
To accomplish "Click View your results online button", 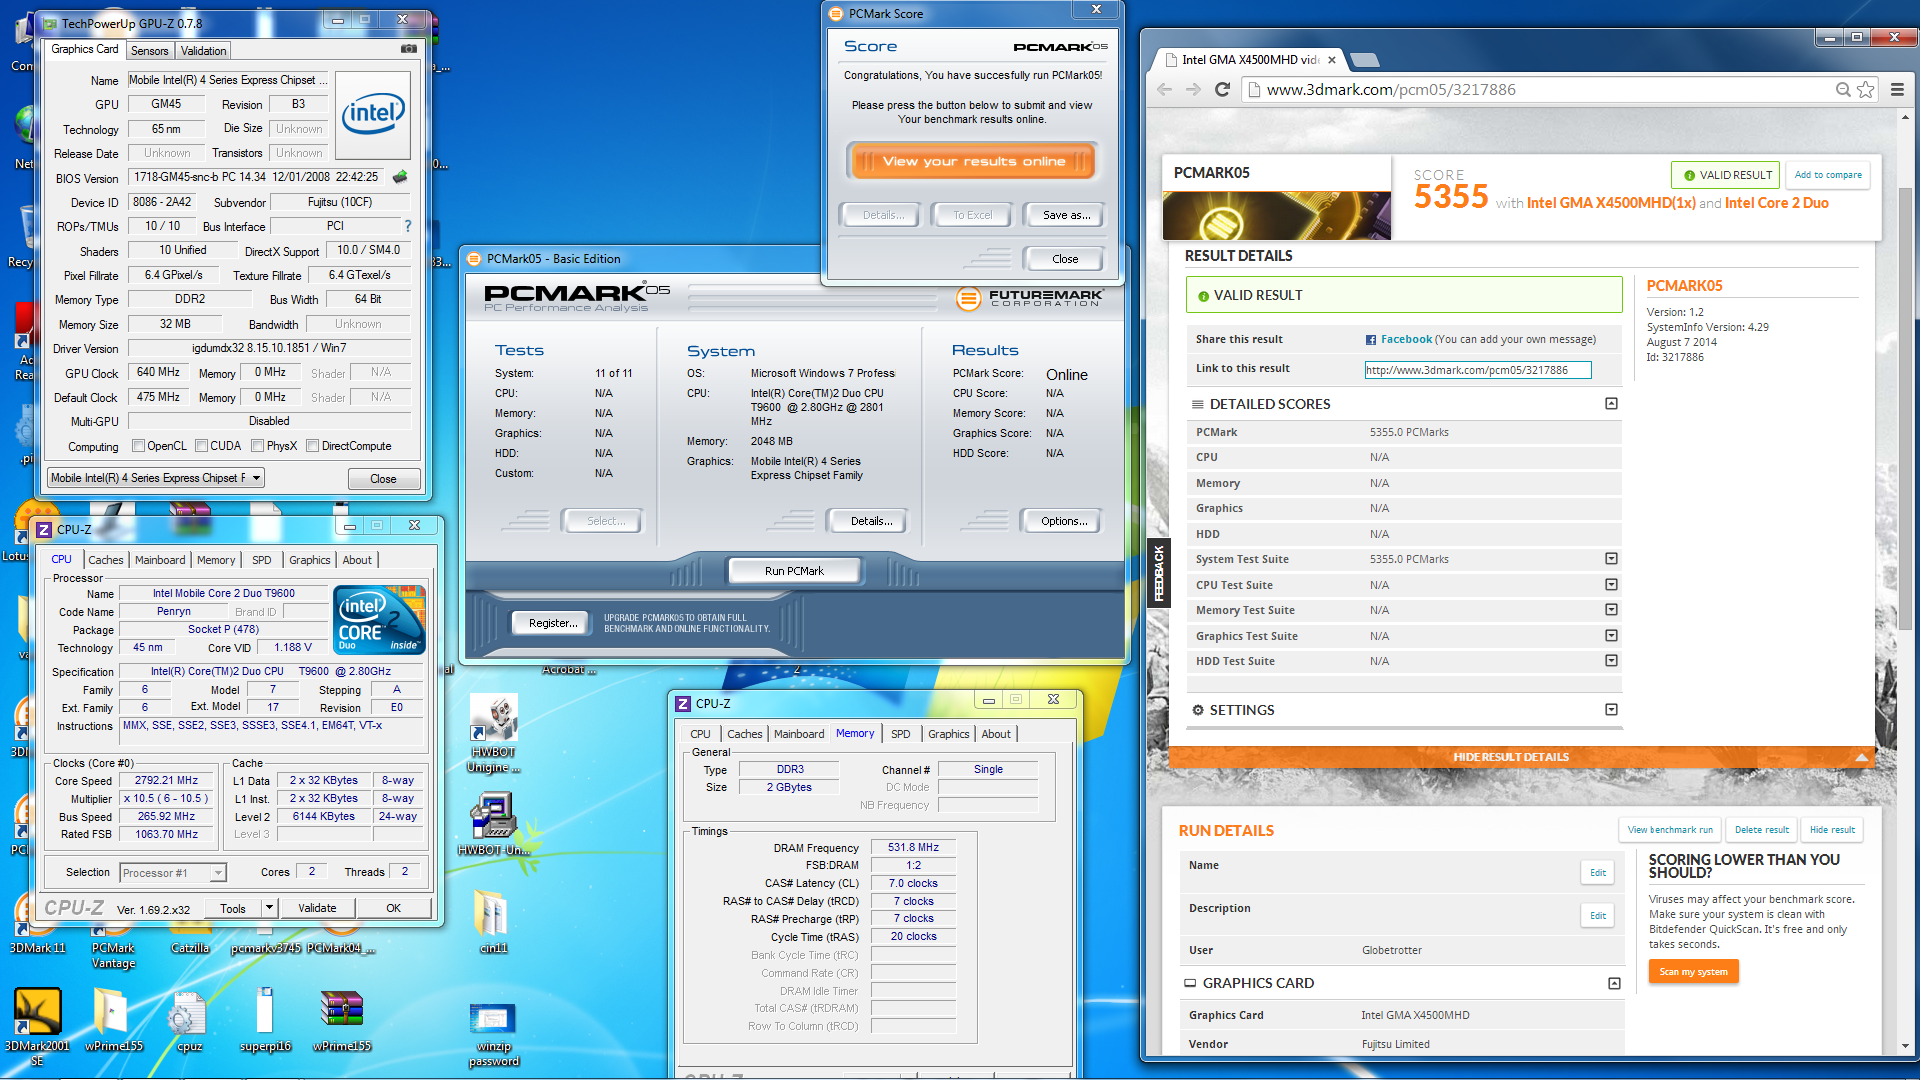I will [x=974, y=161].
